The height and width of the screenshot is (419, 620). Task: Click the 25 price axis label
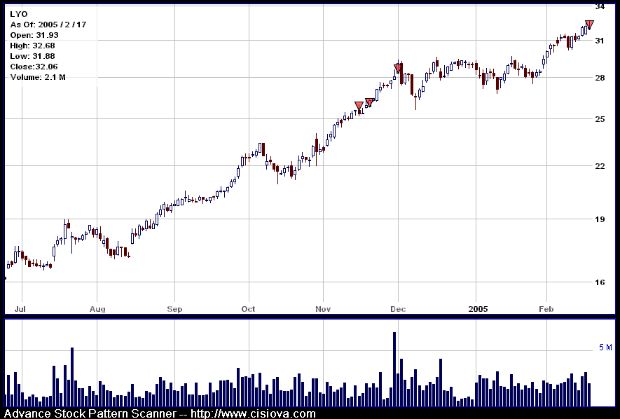pyautogui.click(x=600, y=119)
